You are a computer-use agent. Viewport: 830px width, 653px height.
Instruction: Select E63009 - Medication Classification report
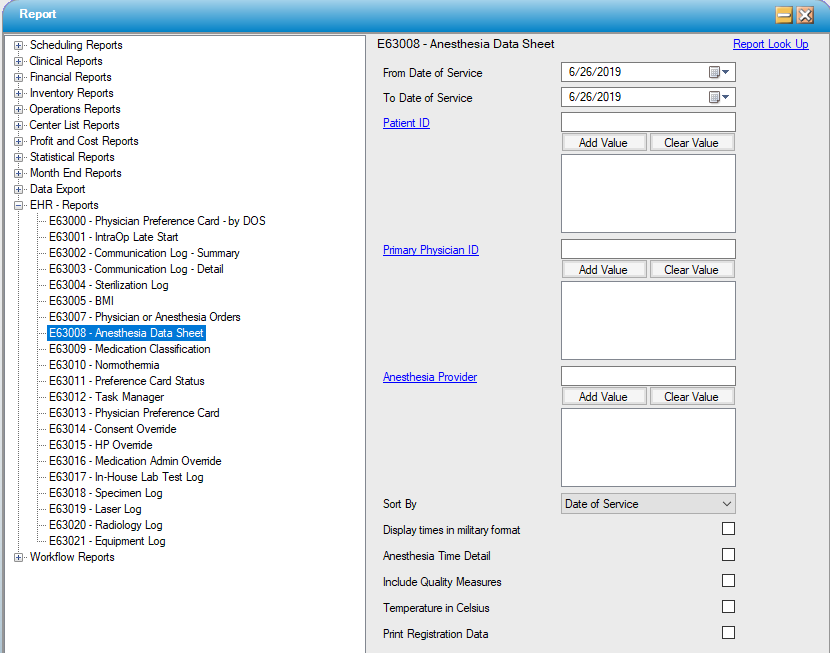pos(129,349)
